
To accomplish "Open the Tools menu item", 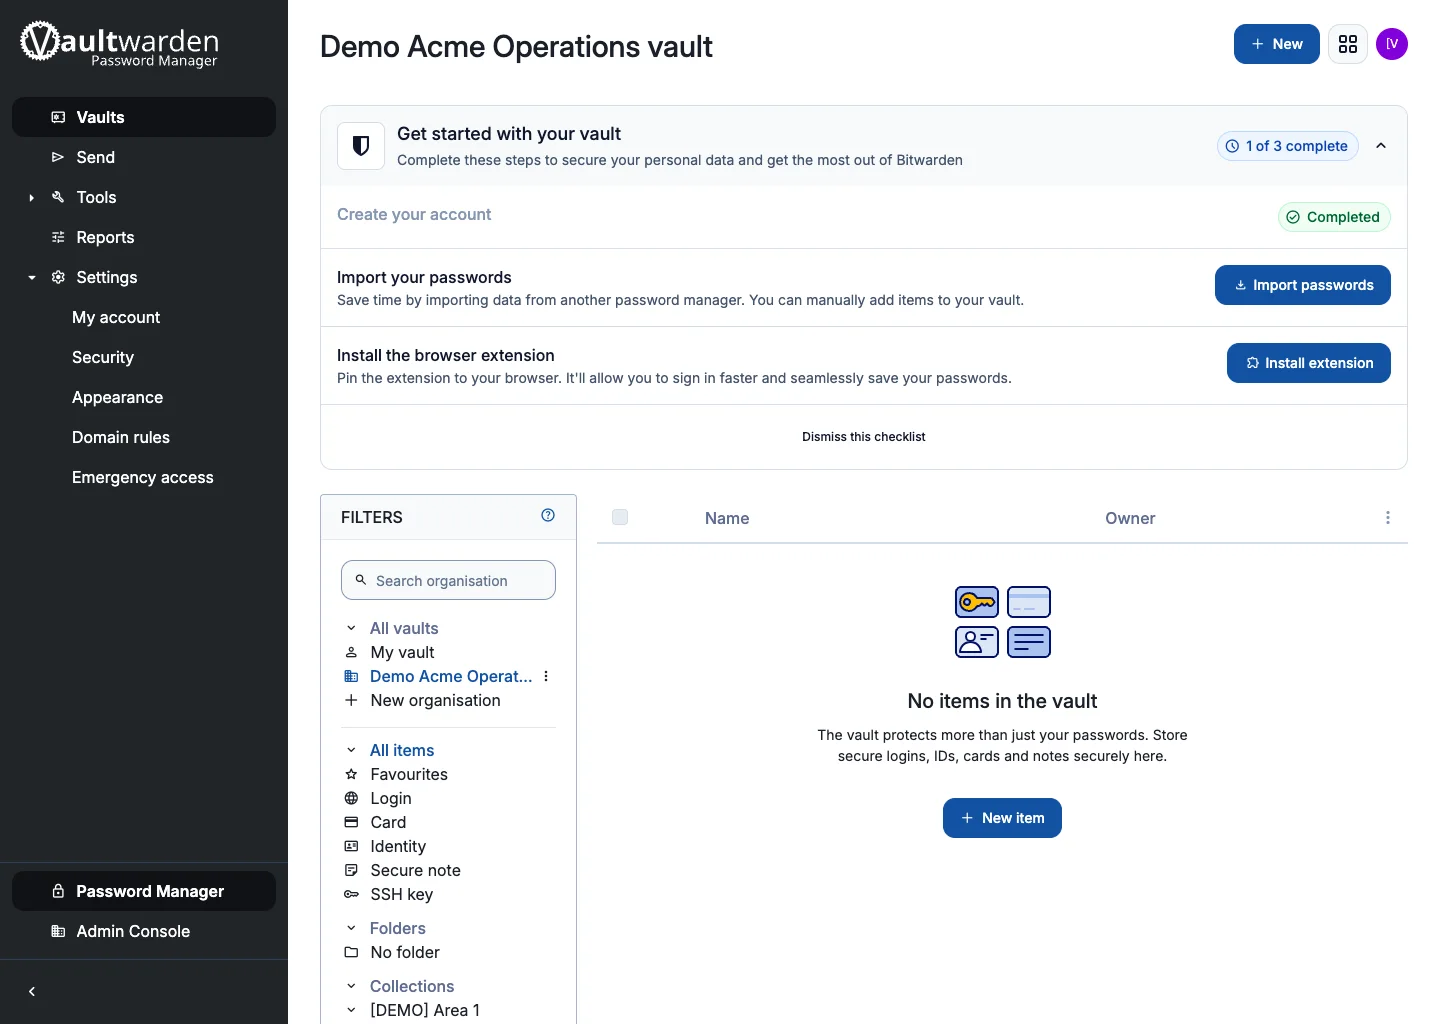I will click(x=97, y=197).
